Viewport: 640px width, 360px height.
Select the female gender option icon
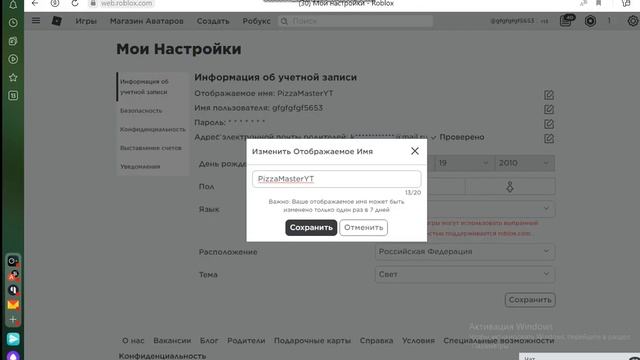(x=510, y=187)
